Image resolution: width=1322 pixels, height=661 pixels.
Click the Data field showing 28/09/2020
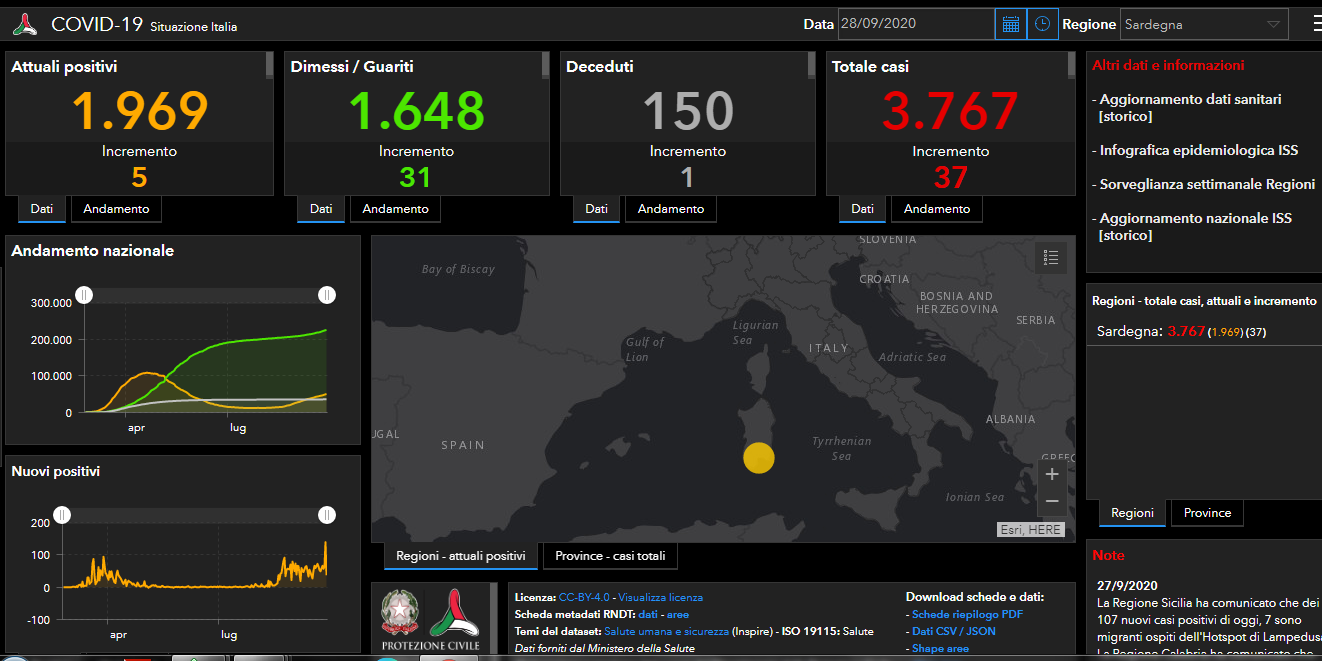point(915,24)
